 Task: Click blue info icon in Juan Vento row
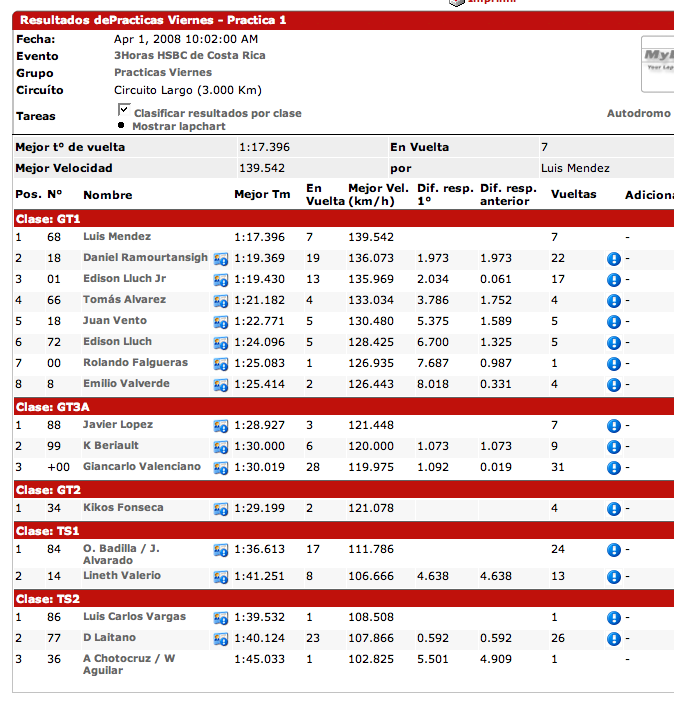pos(613,322)
